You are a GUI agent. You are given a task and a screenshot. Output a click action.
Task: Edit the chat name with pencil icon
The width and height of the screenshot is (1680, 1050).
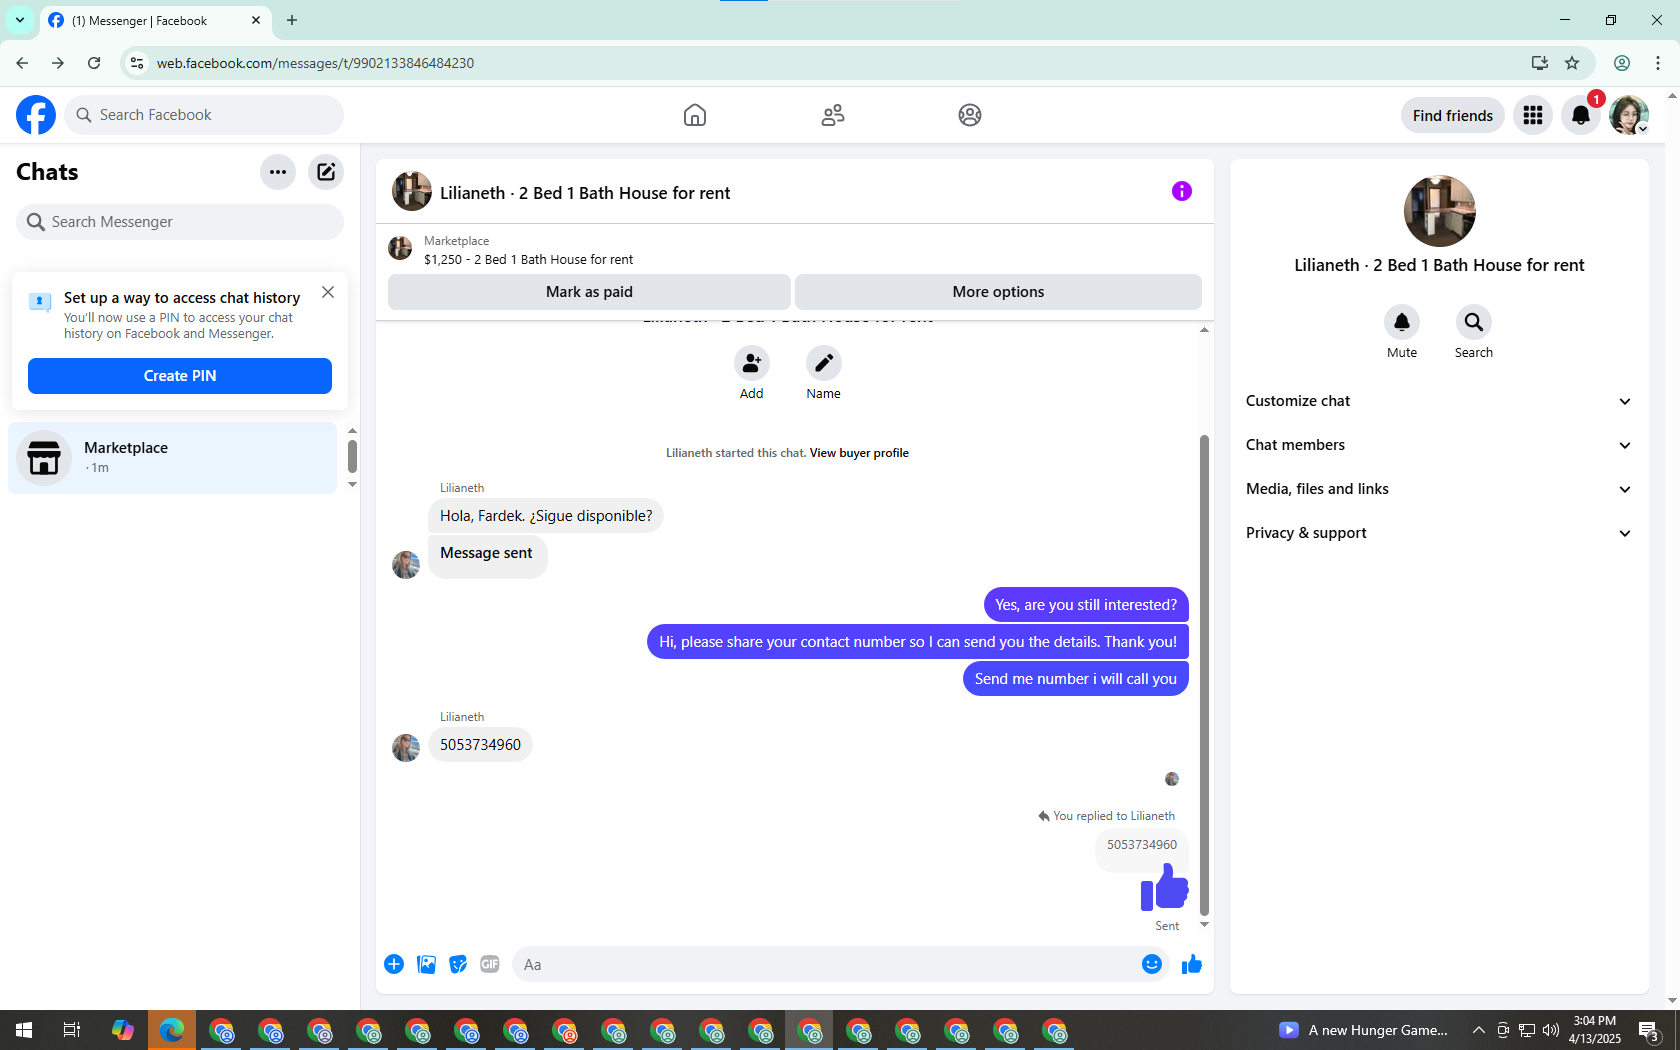[x=824, y=363]
